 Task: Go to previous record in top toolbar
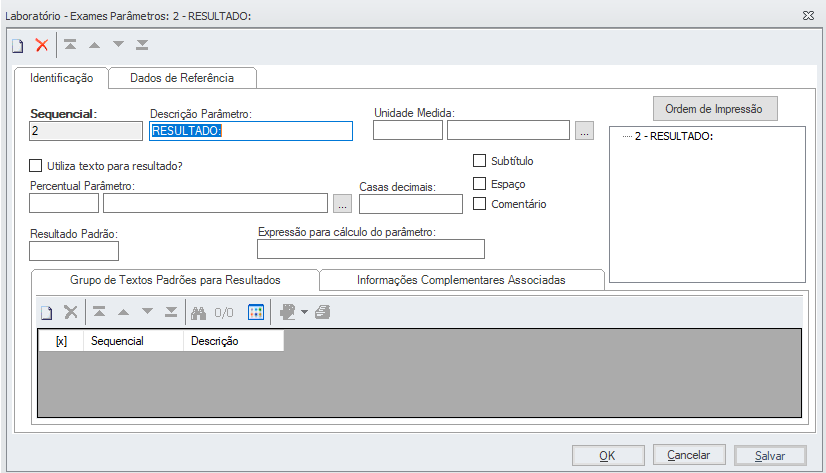tap(94, 45)
